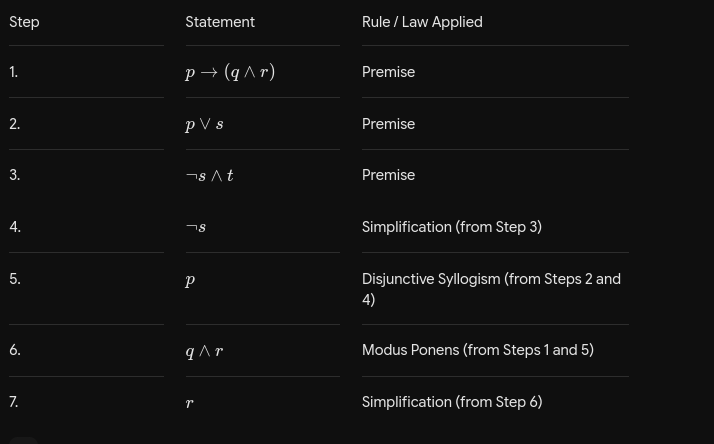The image size is (714, 444).
Task: Click step number 7.
Action: [x=14, y=402]
